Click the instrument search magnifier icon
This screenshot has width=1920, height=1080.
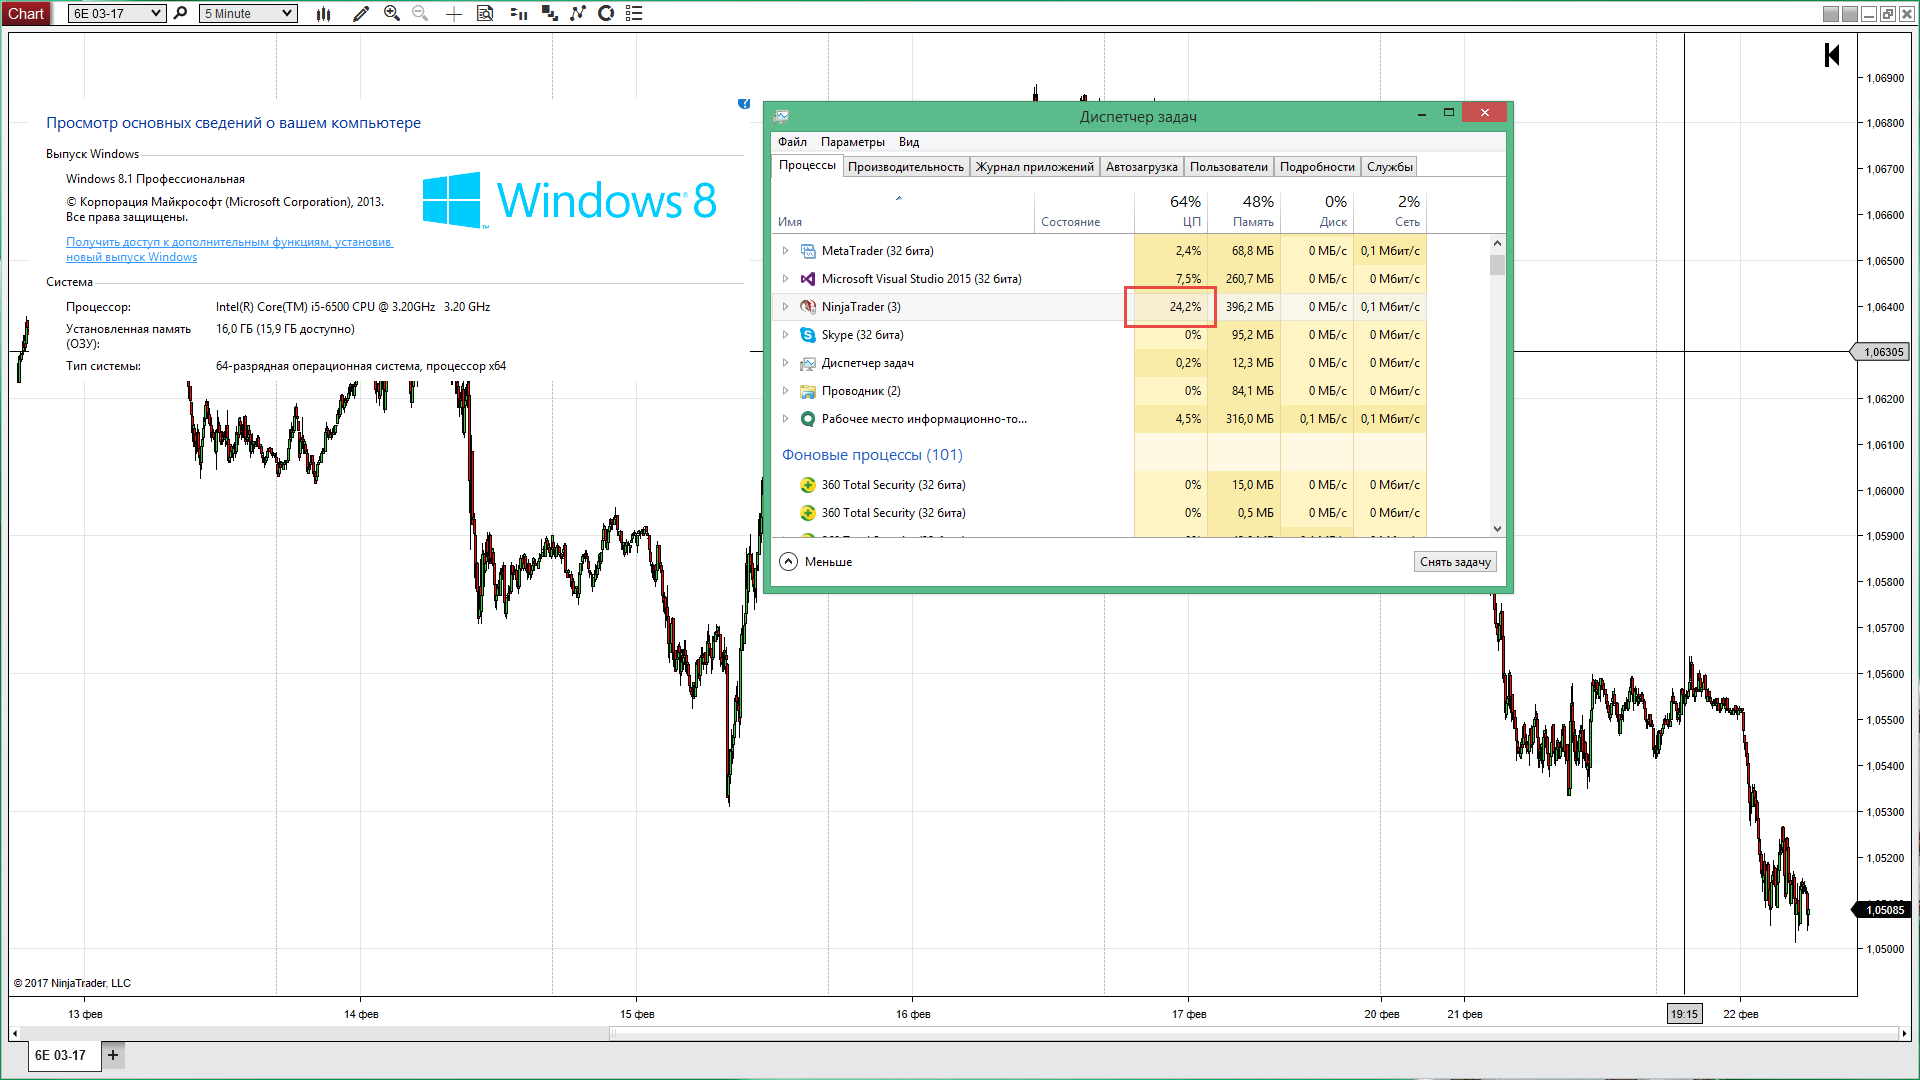(x=181, y=13)
